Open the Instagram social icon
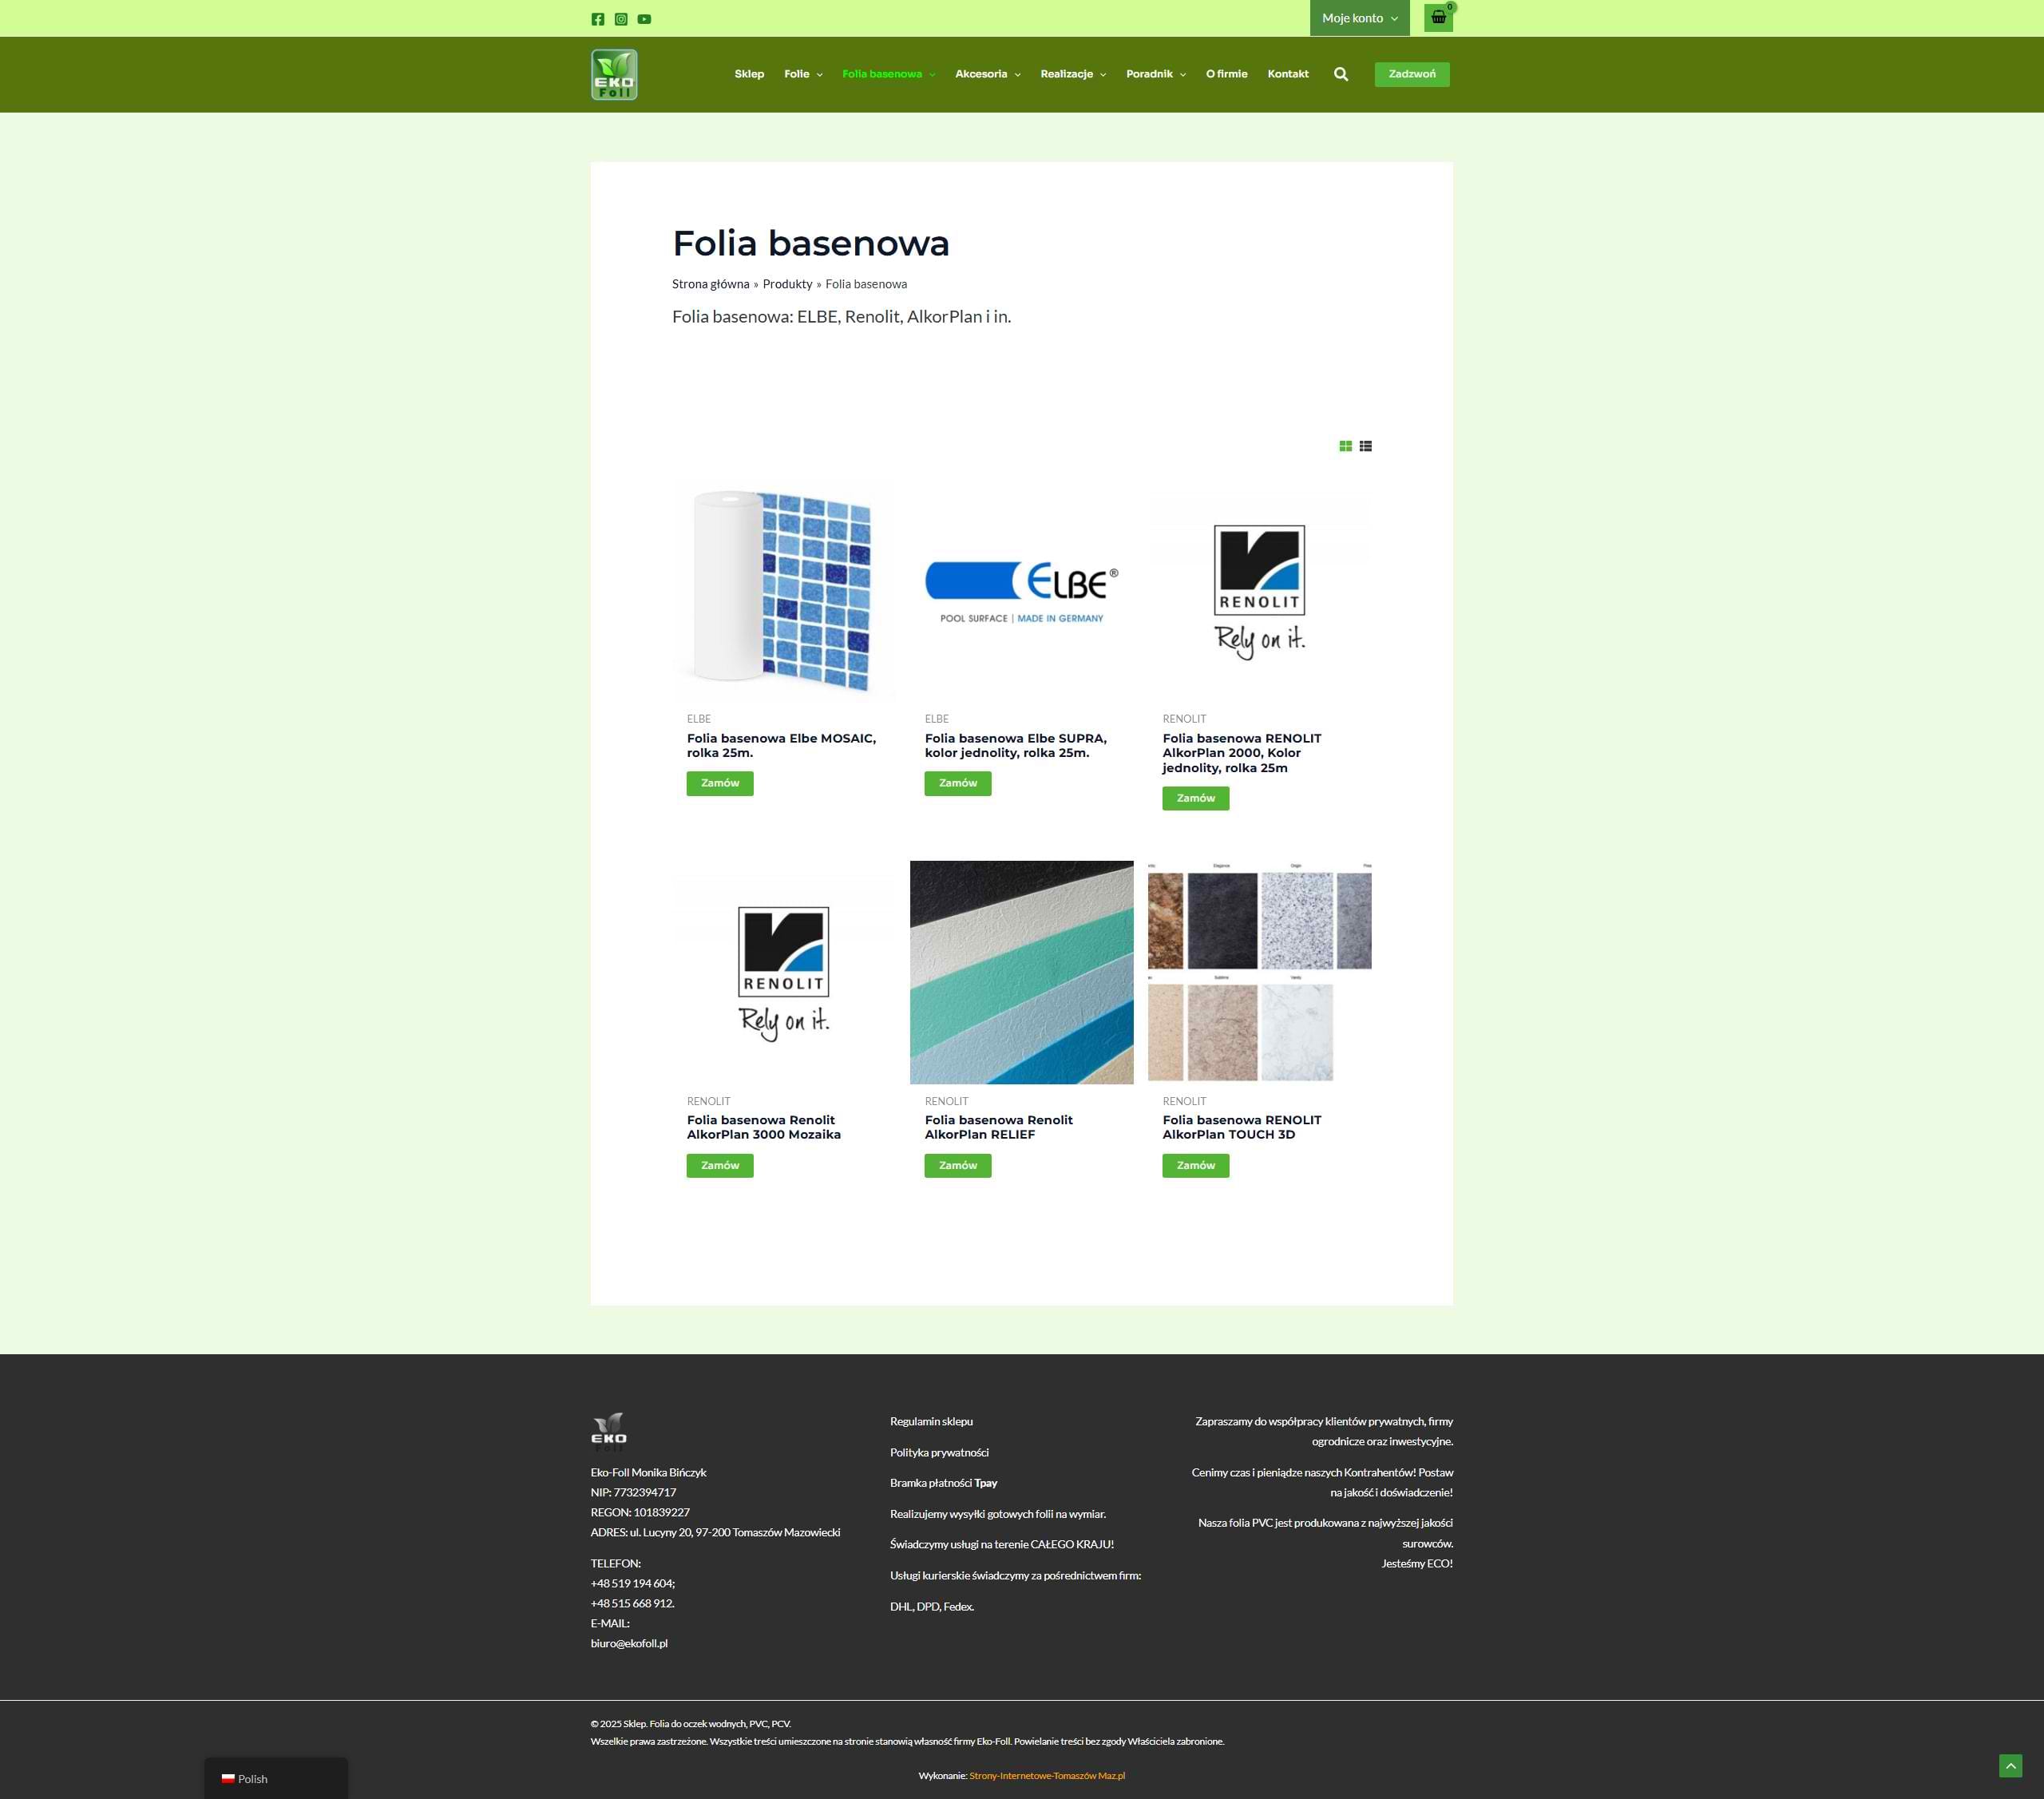 coord(621,19)
